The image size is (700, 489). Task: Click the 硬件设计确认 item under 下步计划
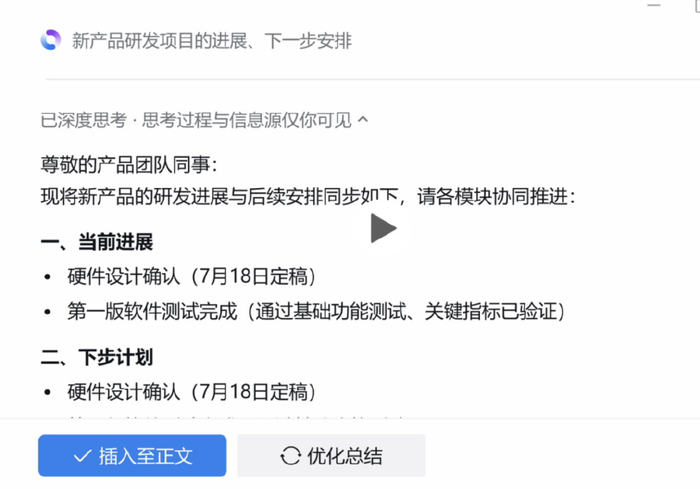(x=192, y=392)
